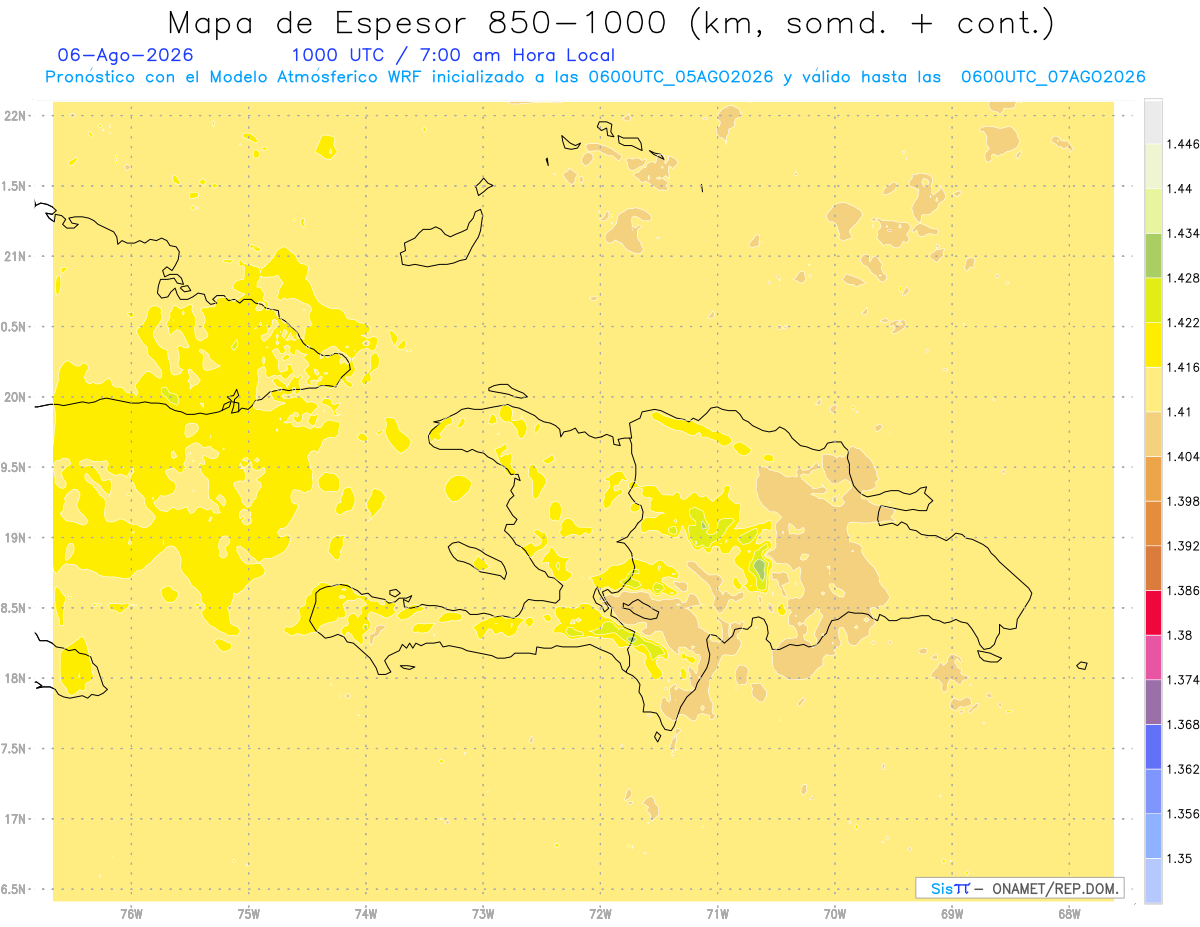Viewport: 1200px width, 927px height.
Task: Select the green swatch between 1.428 and 1.434
Action: coord(1153,256)
